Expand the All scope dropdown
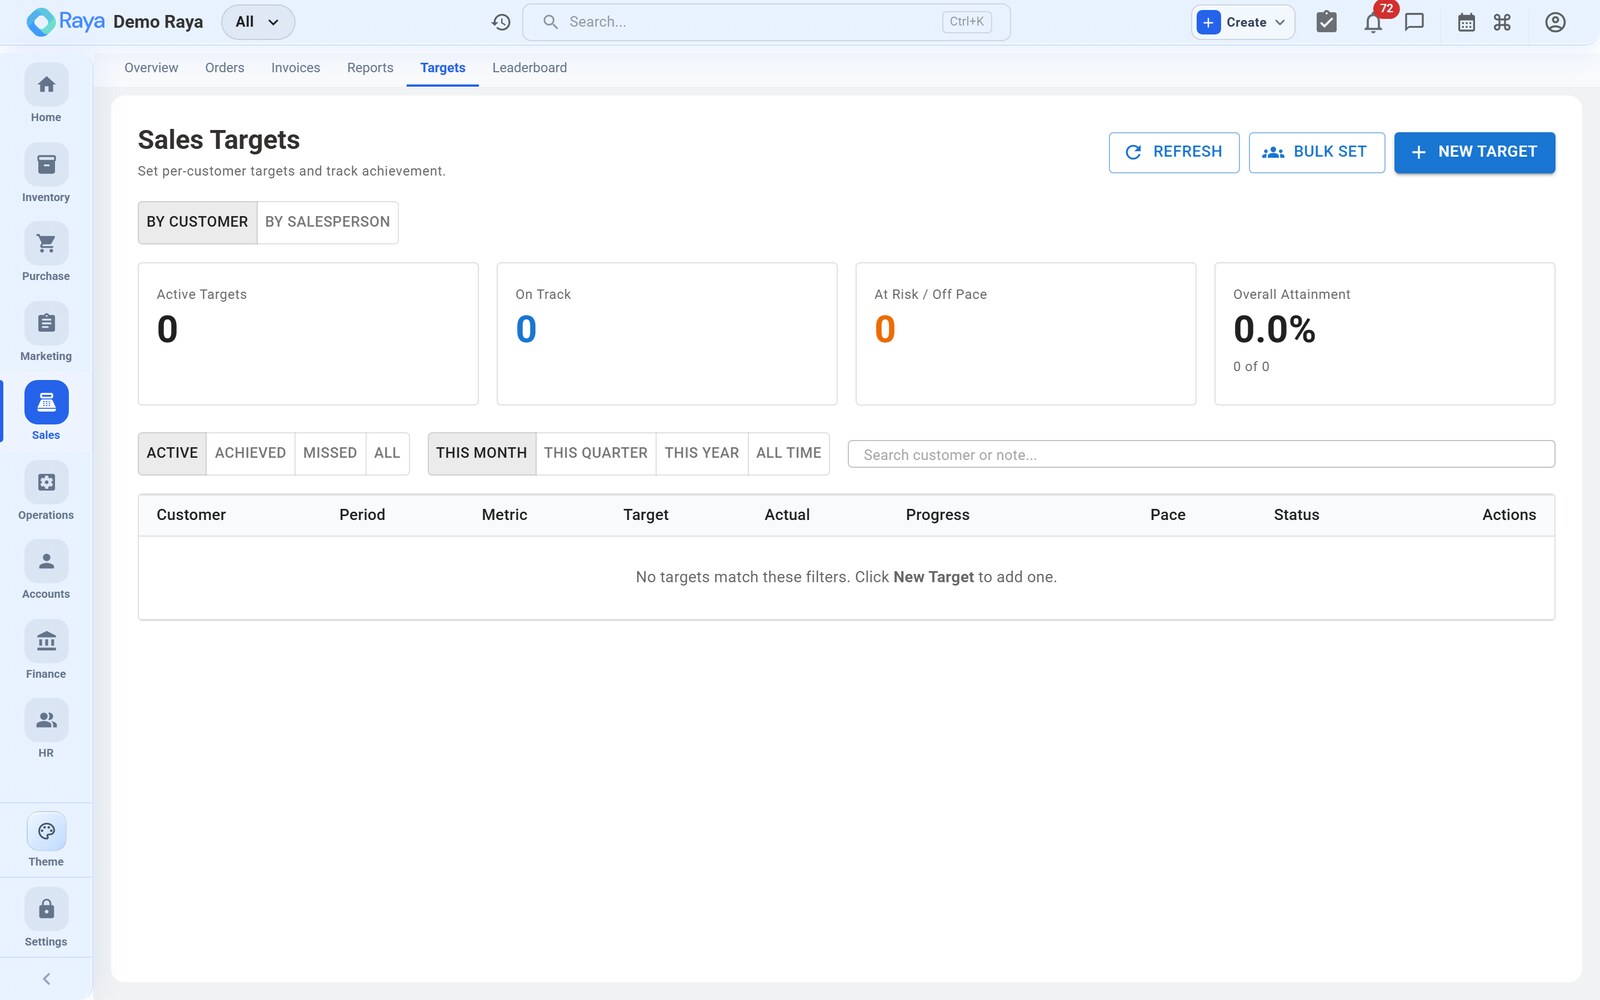Image resolution: width=1600 pixels, height=1000 pixels. click(258, 22)
